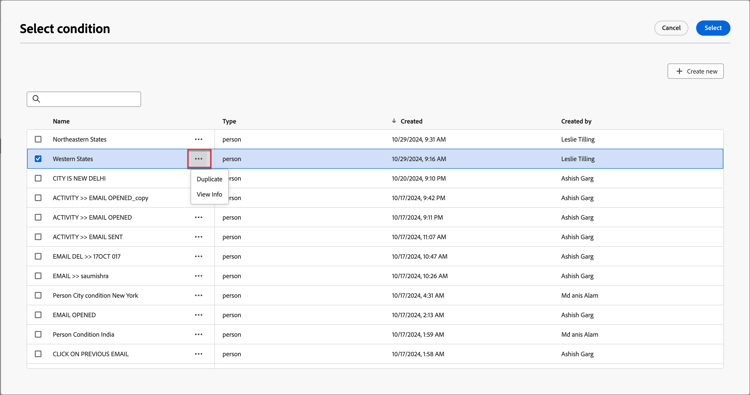Choose View Info from the context menu
This screenshot has width=750, height=395.
tap(210, 195)
